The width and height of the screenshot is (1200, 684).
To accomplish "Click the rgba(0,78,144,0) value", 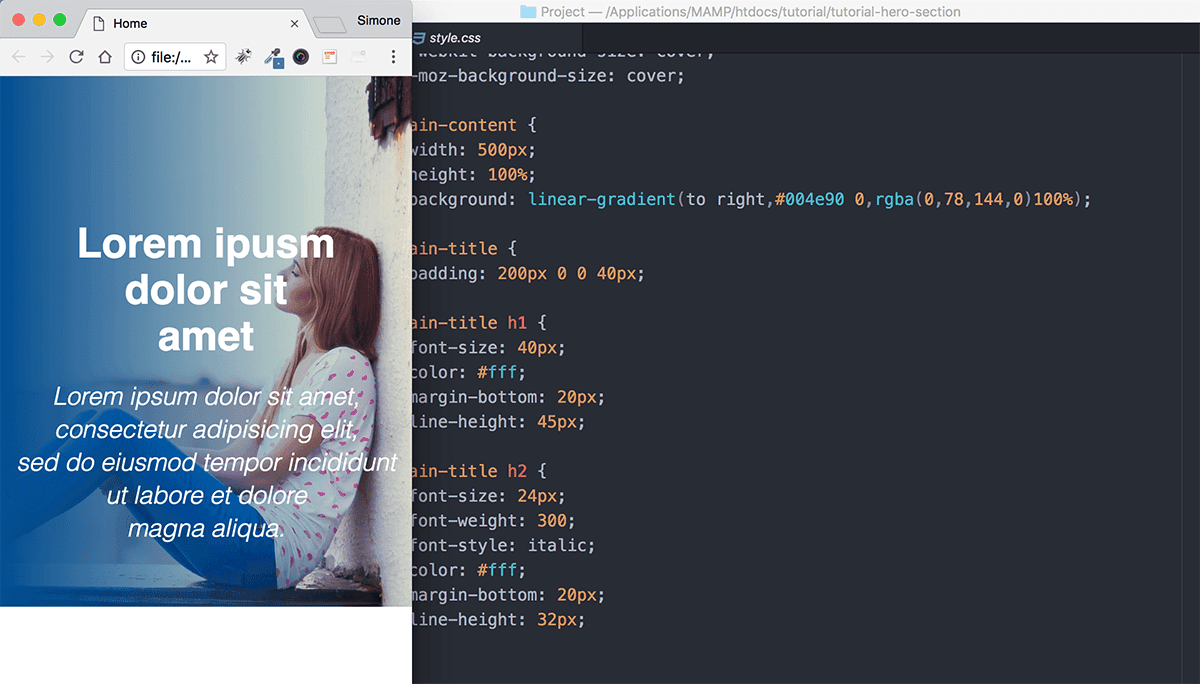I will click(954, 199).
